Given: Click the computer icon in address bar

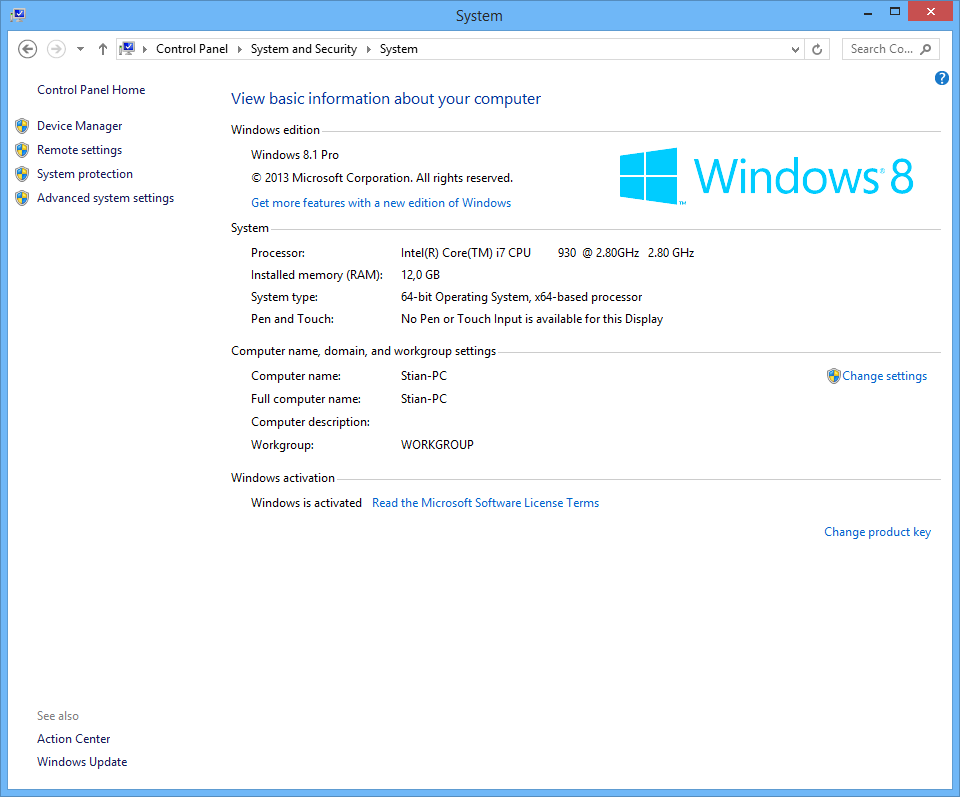Looking at the screenshot, I should [x=127, y=48].
